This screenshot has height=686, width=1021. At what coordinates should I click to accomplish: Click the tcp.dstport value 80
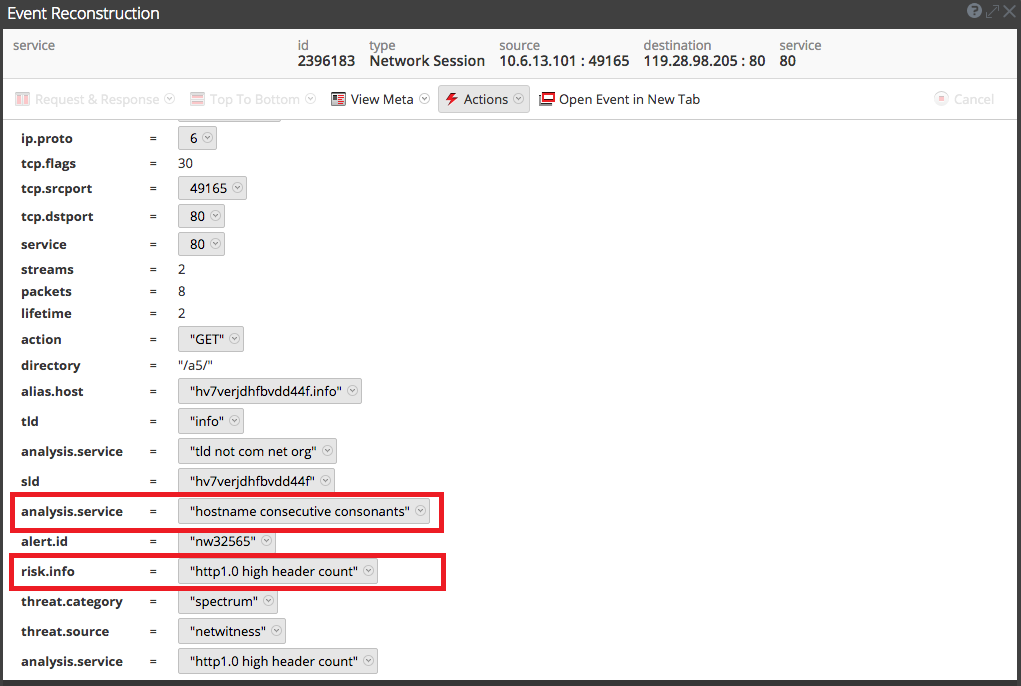pyautogui.click(x=197, y=216)
